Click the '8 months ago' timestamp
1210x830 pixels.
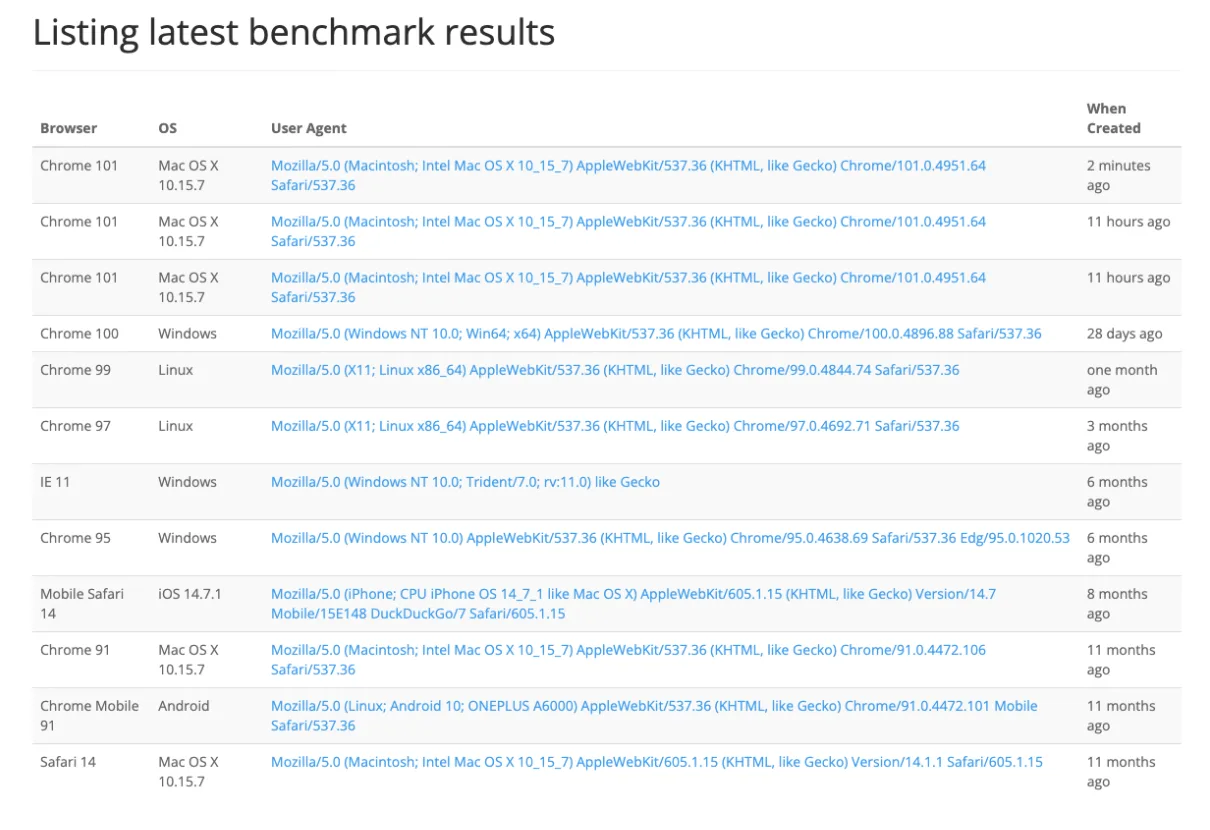pyautogui.click(x=1117, y=603)
